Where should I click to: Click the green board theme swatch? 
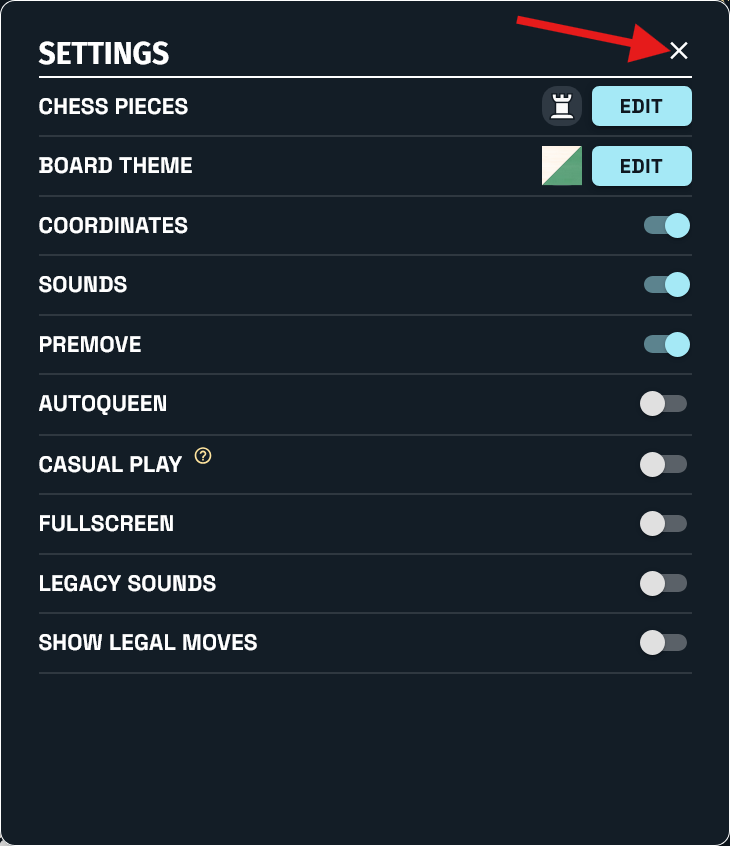point(562,166)
